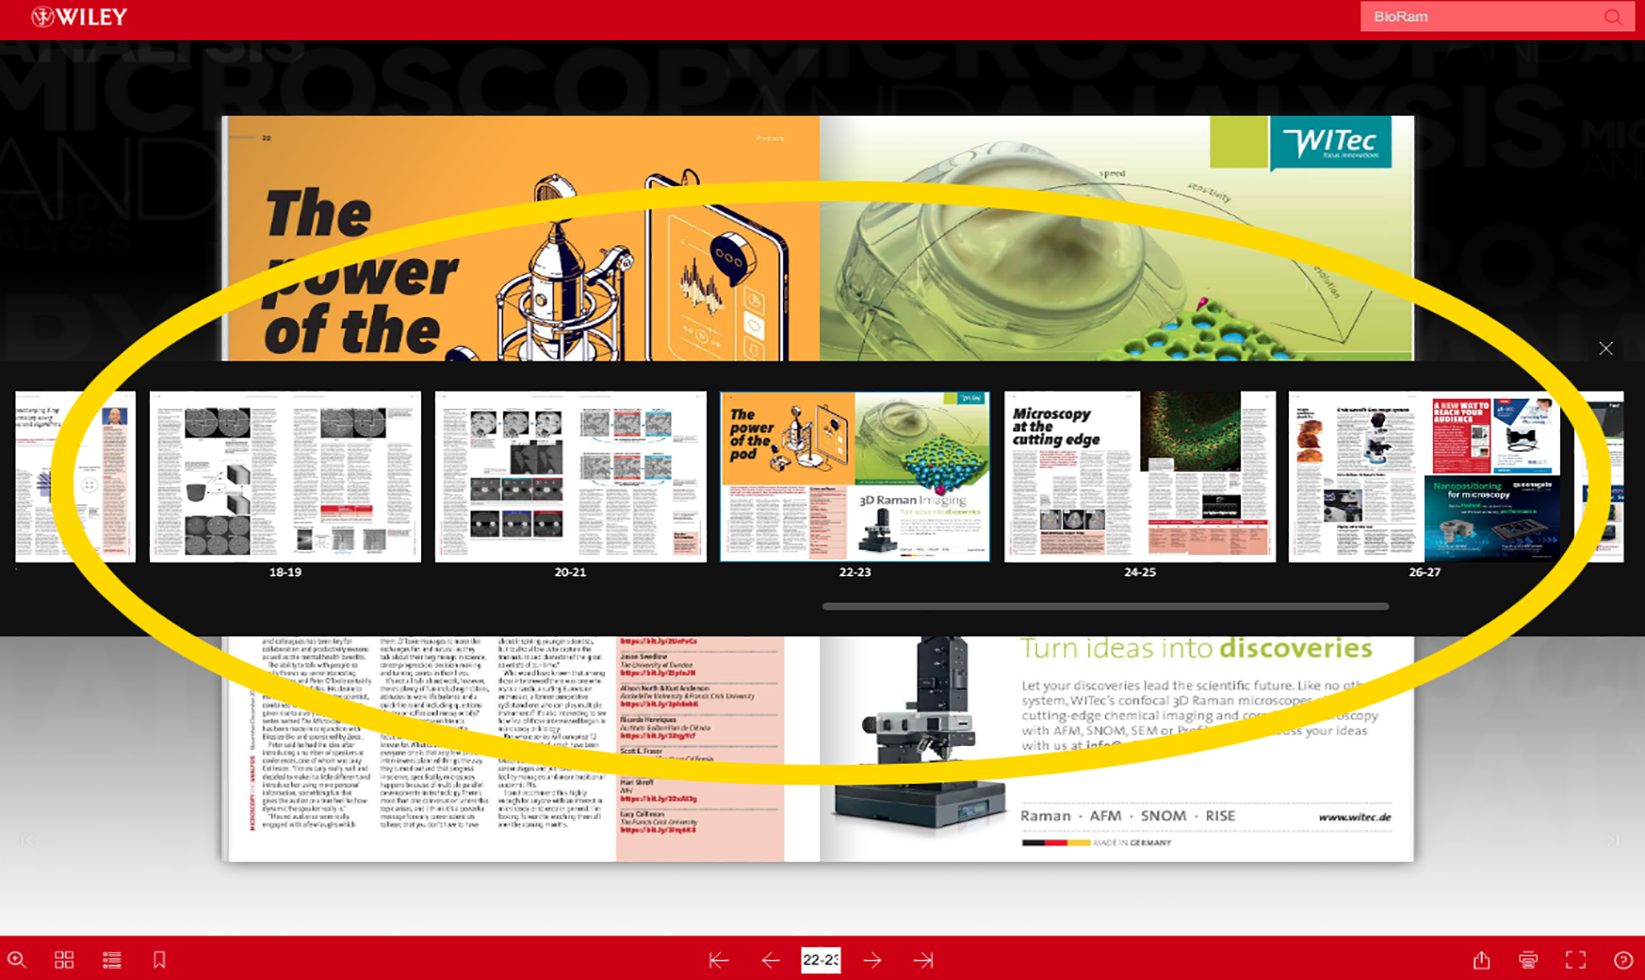Viewport: 1645px width, 980px height.
Task: Run the BioRam search with the magnifier icon
Action: tap(1612, 16)
